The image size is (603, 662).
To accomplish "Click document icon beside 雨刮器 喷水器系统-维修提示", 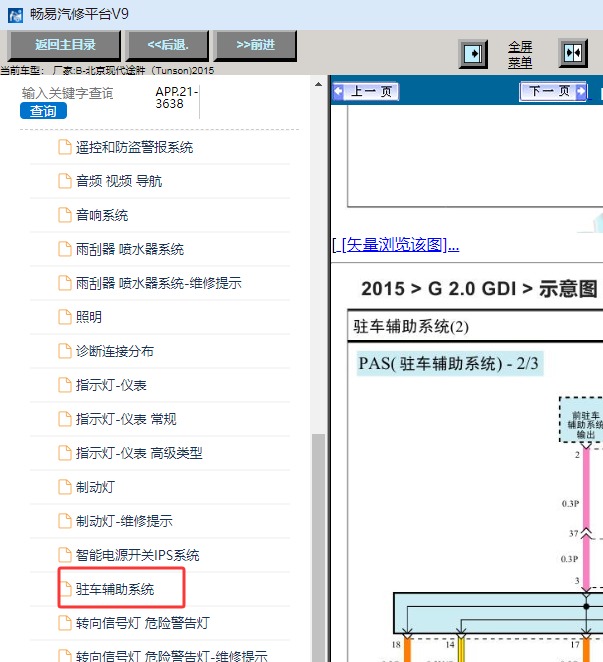I will (x=65, y=282).
